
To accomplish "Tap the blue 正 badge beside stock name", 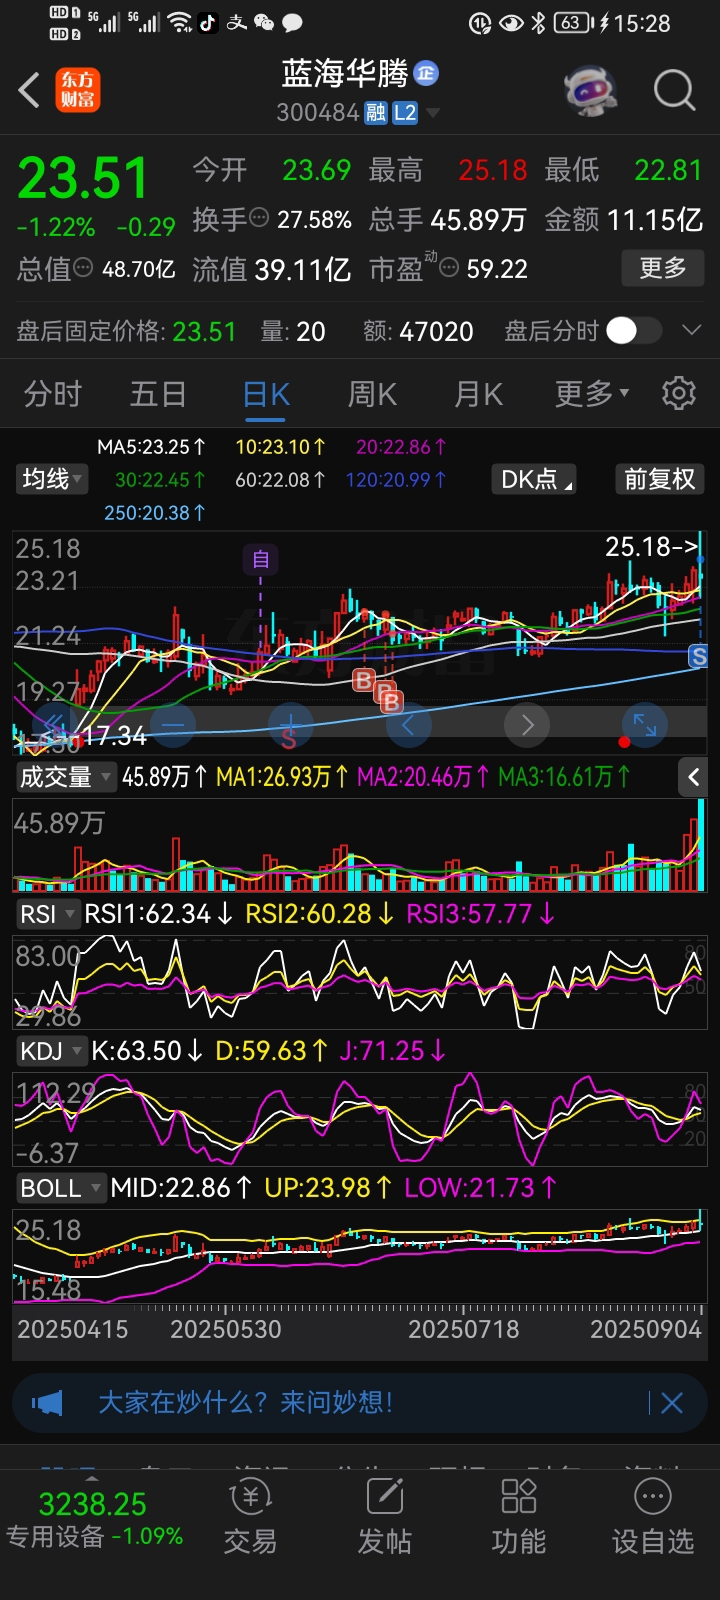I will pos(426,73).
